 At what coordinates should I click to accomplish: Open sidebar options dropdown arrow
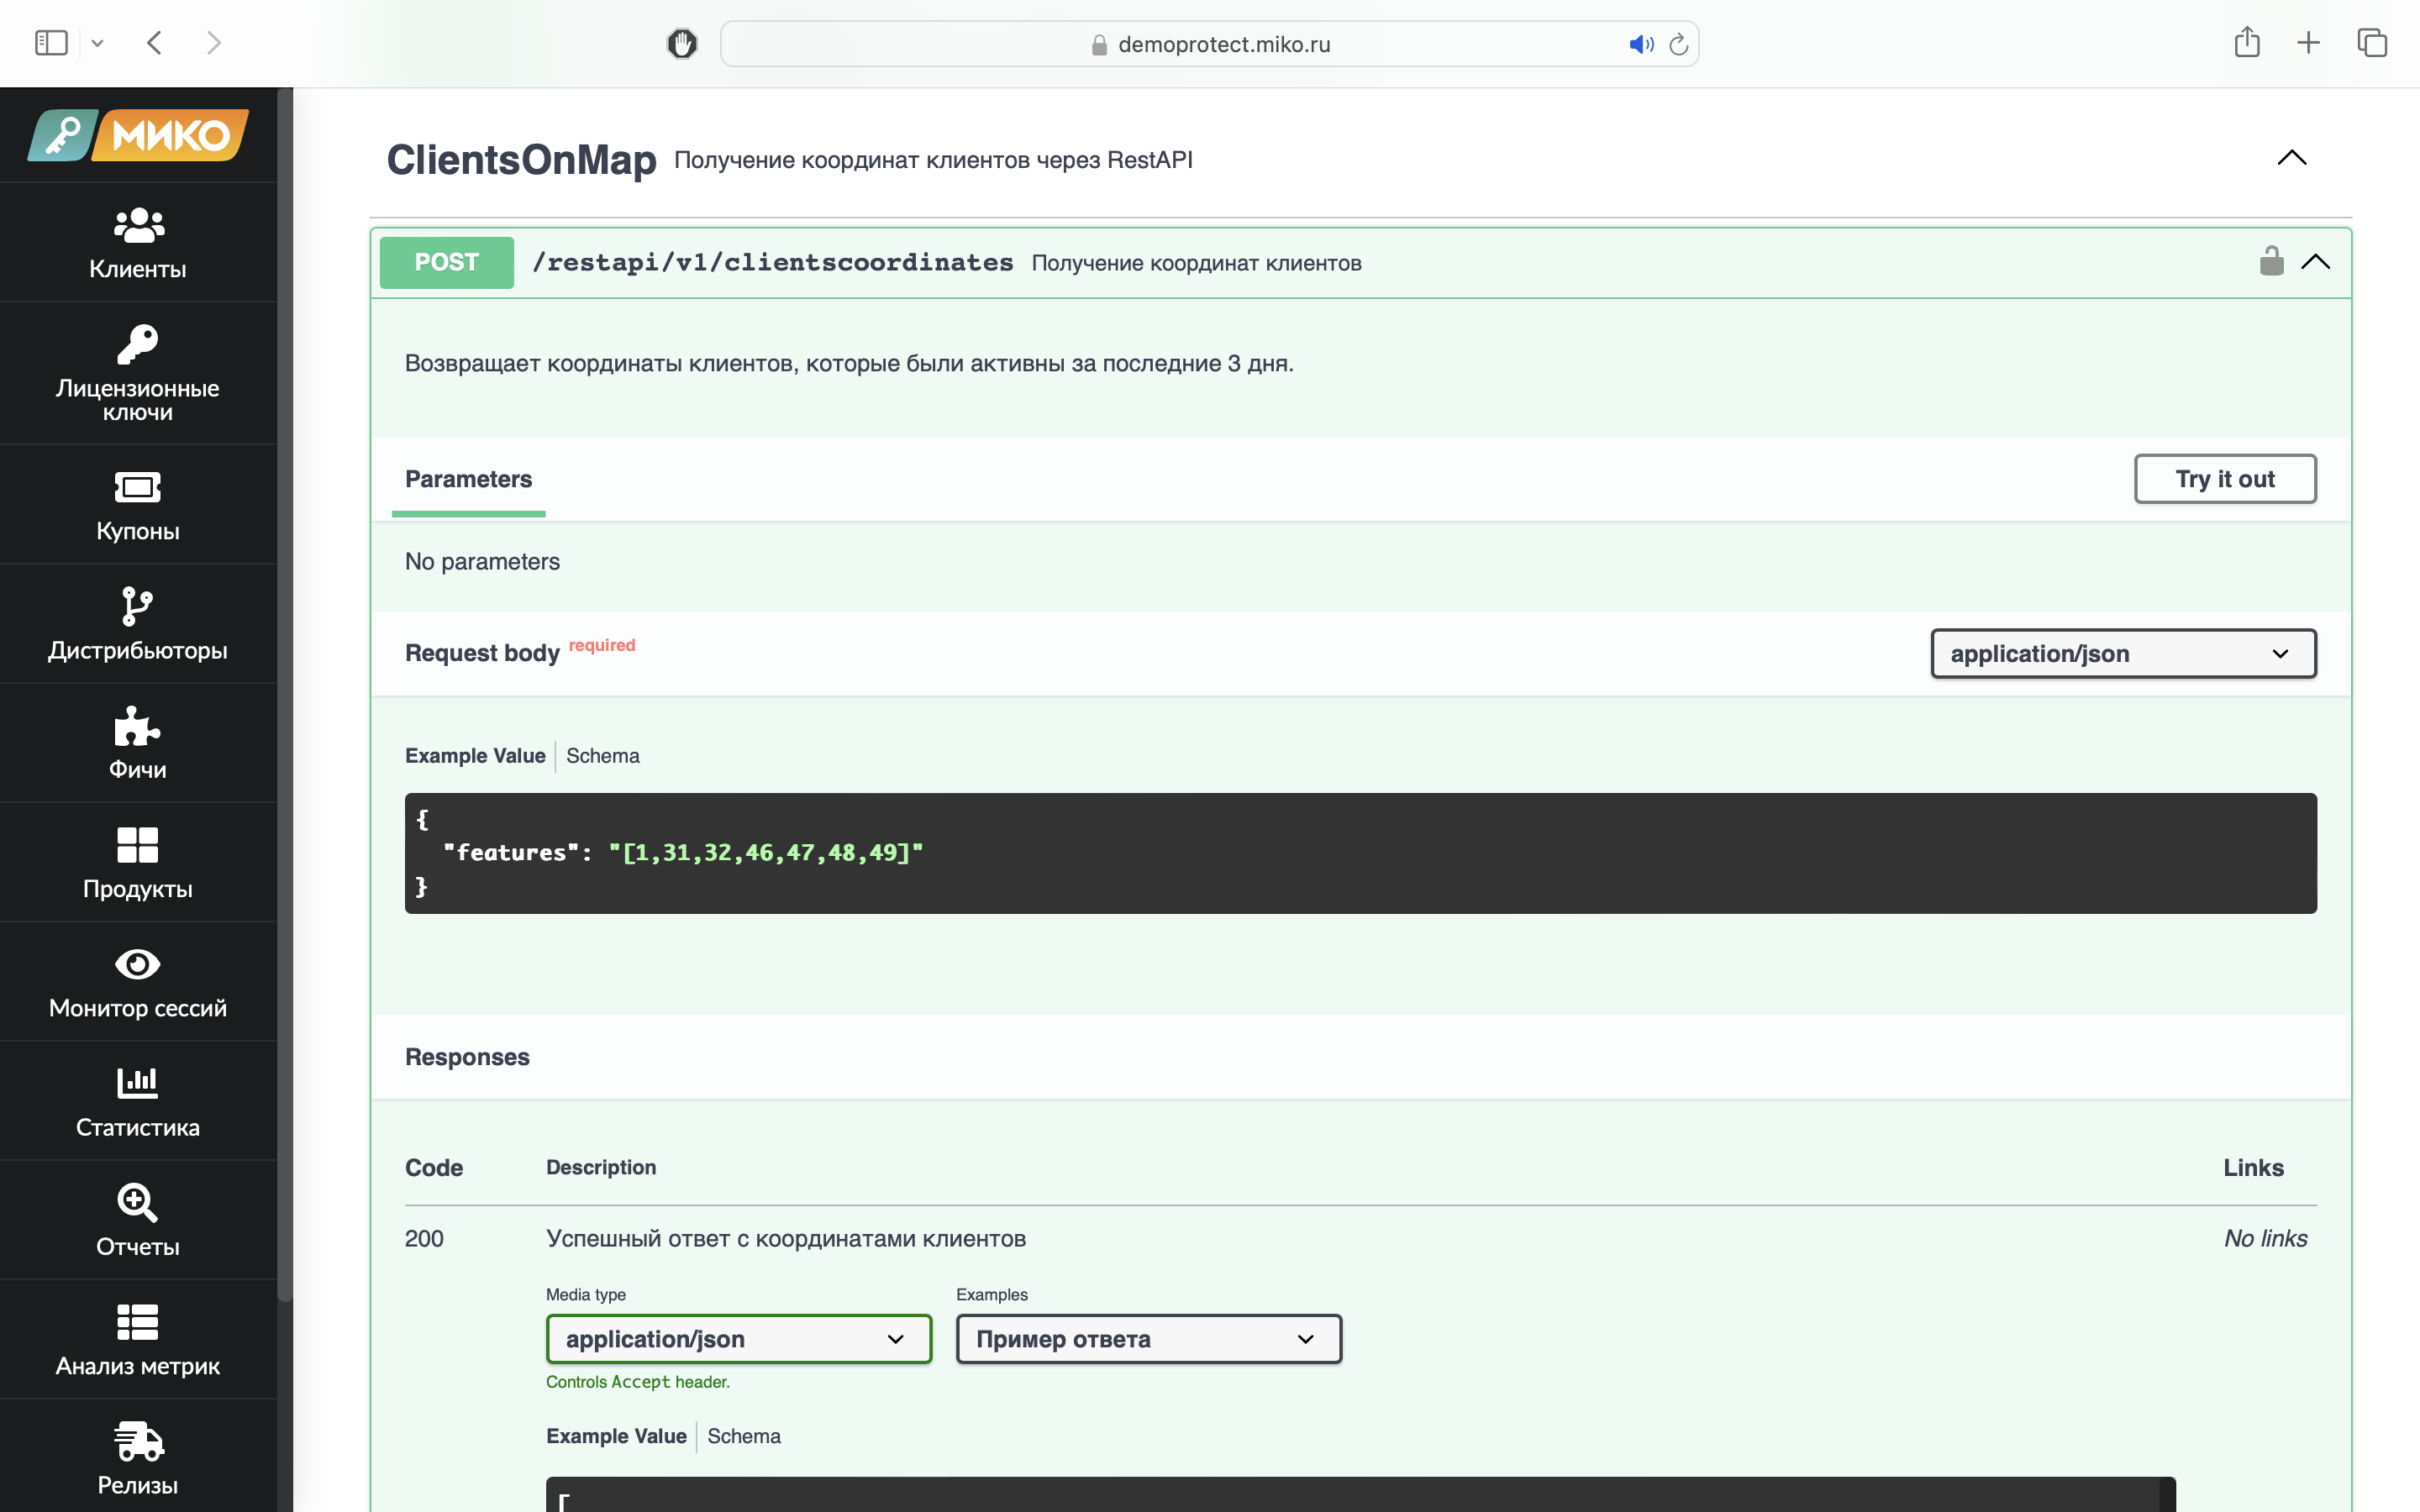coord(97,43)
